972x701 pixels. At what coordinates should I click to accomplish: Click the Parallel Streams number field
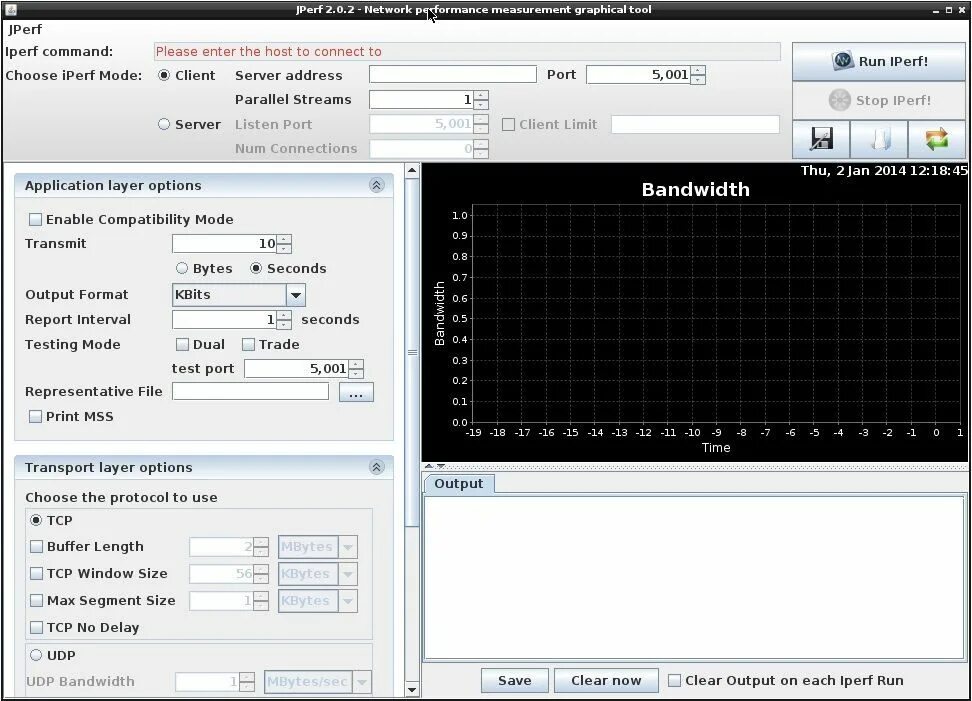(x=422, y=99)
